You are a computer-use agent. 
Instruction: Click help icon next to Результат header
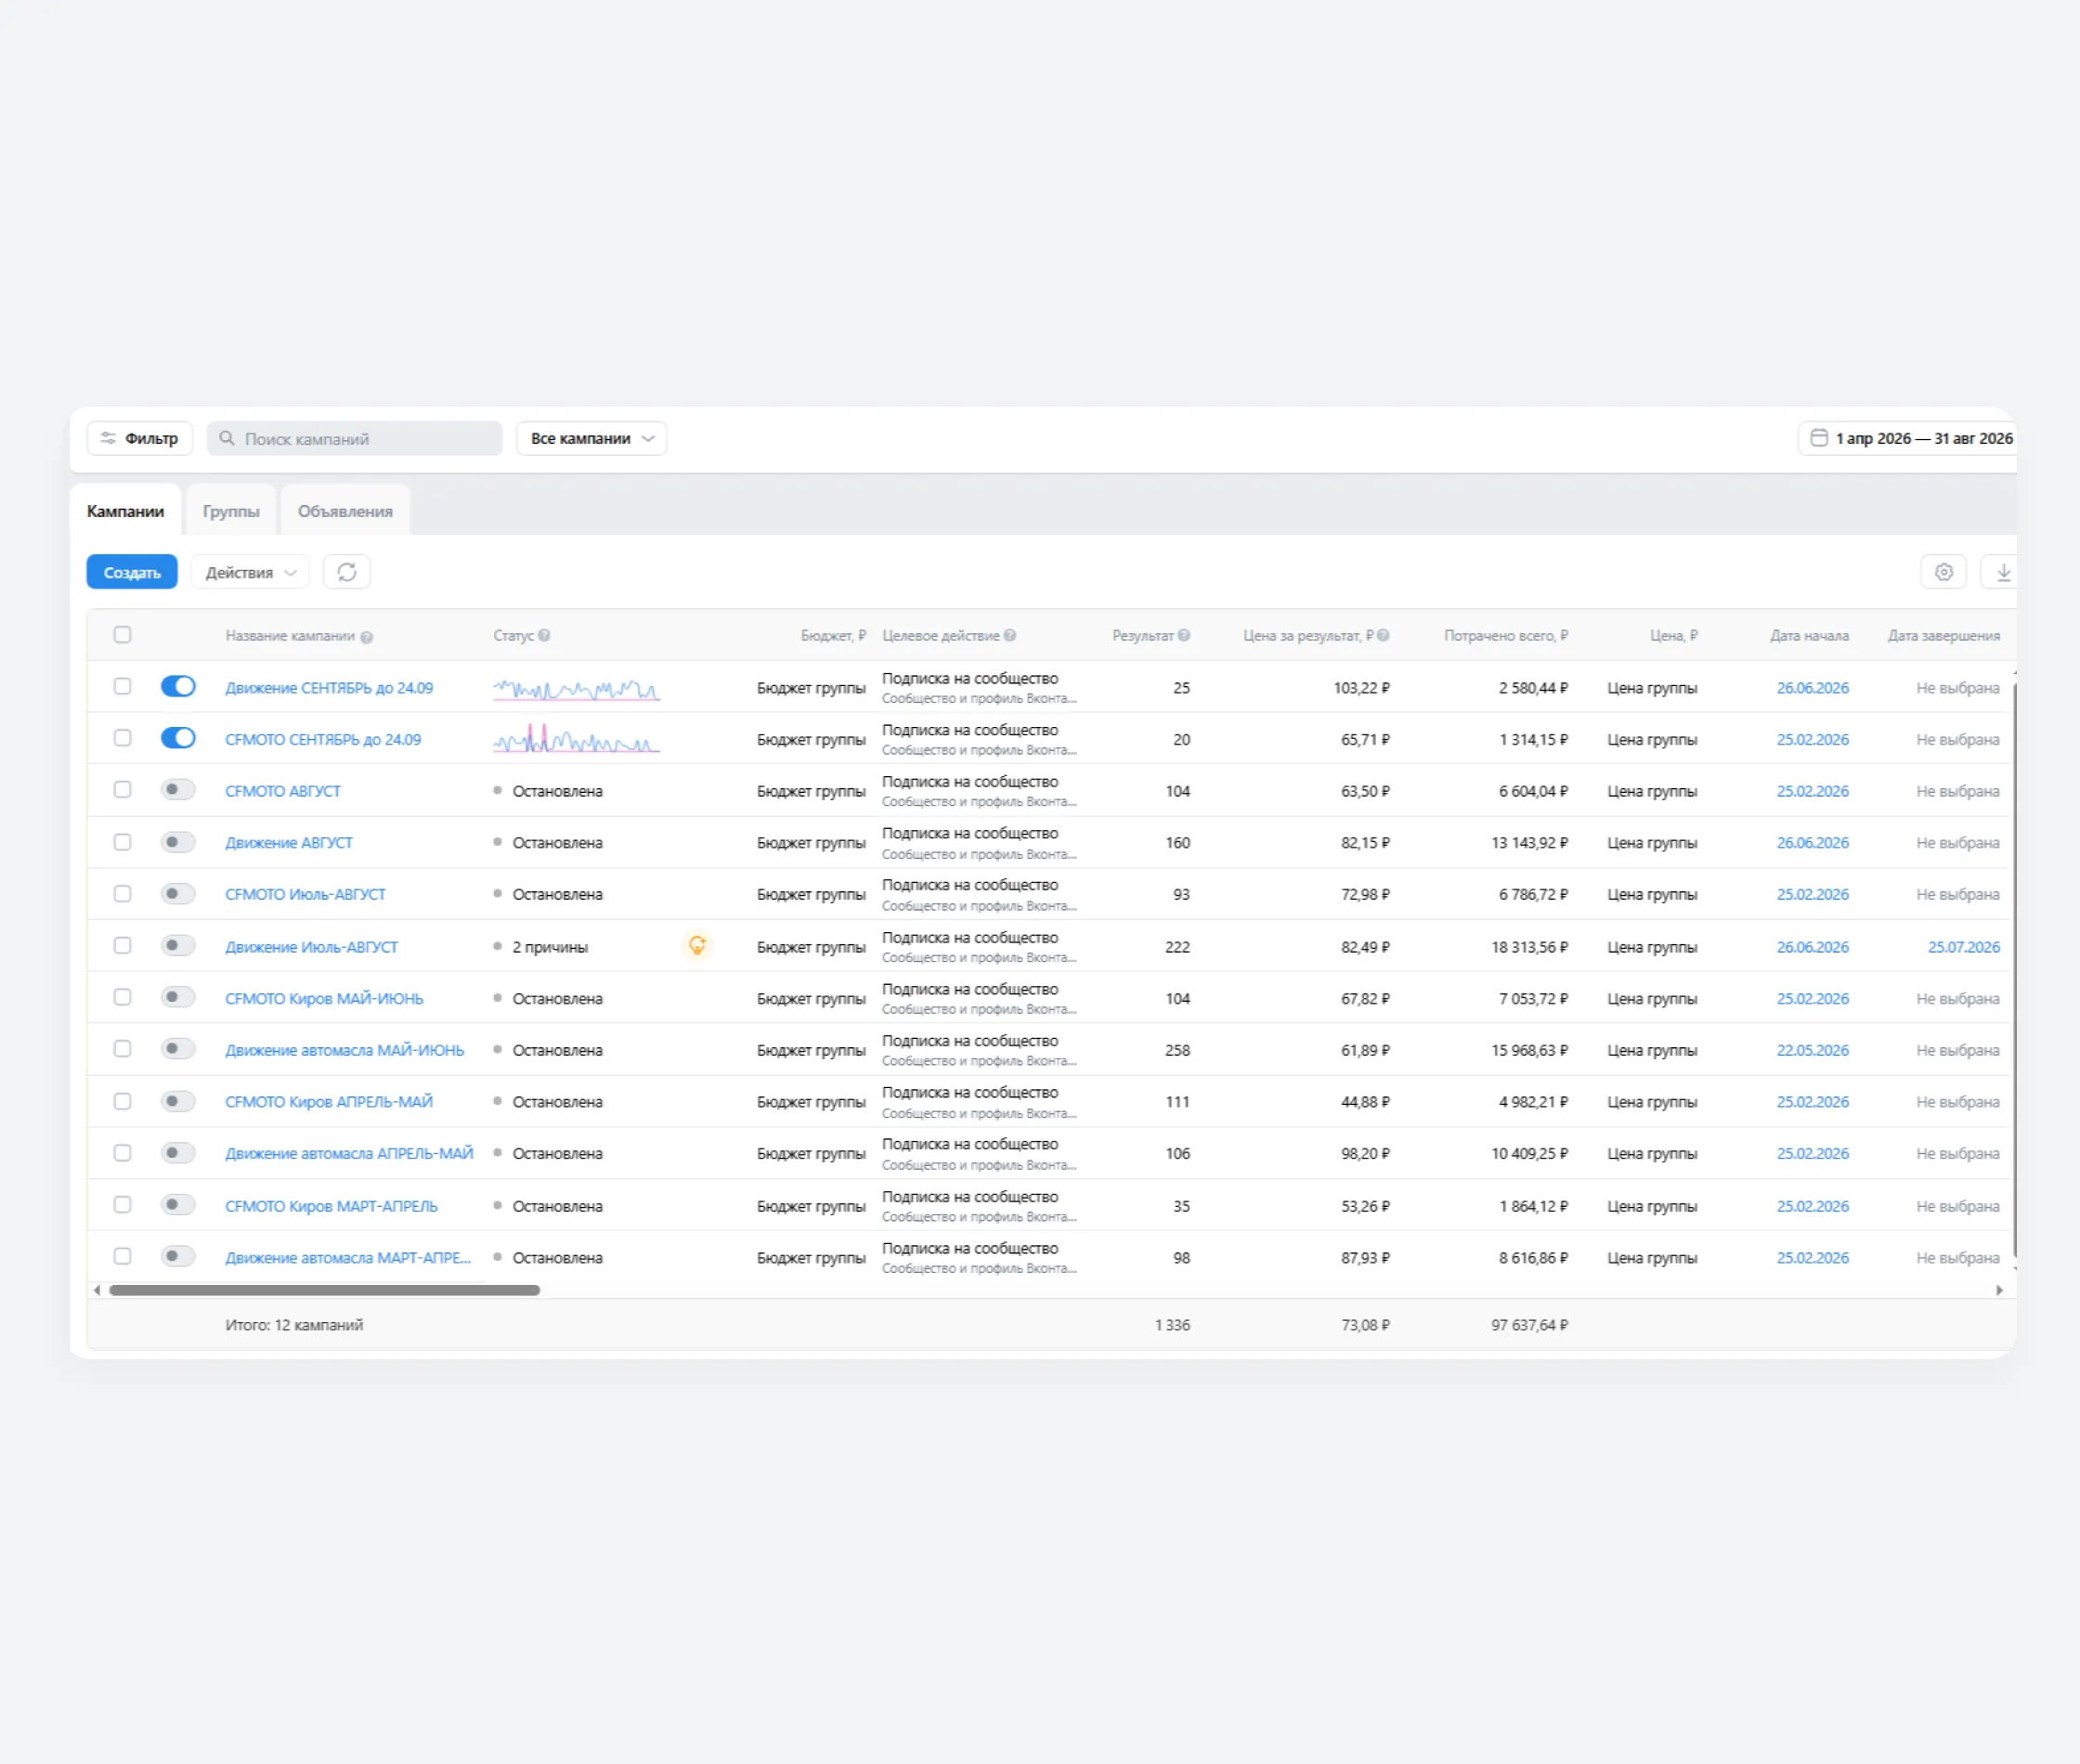click(1184, 635)
